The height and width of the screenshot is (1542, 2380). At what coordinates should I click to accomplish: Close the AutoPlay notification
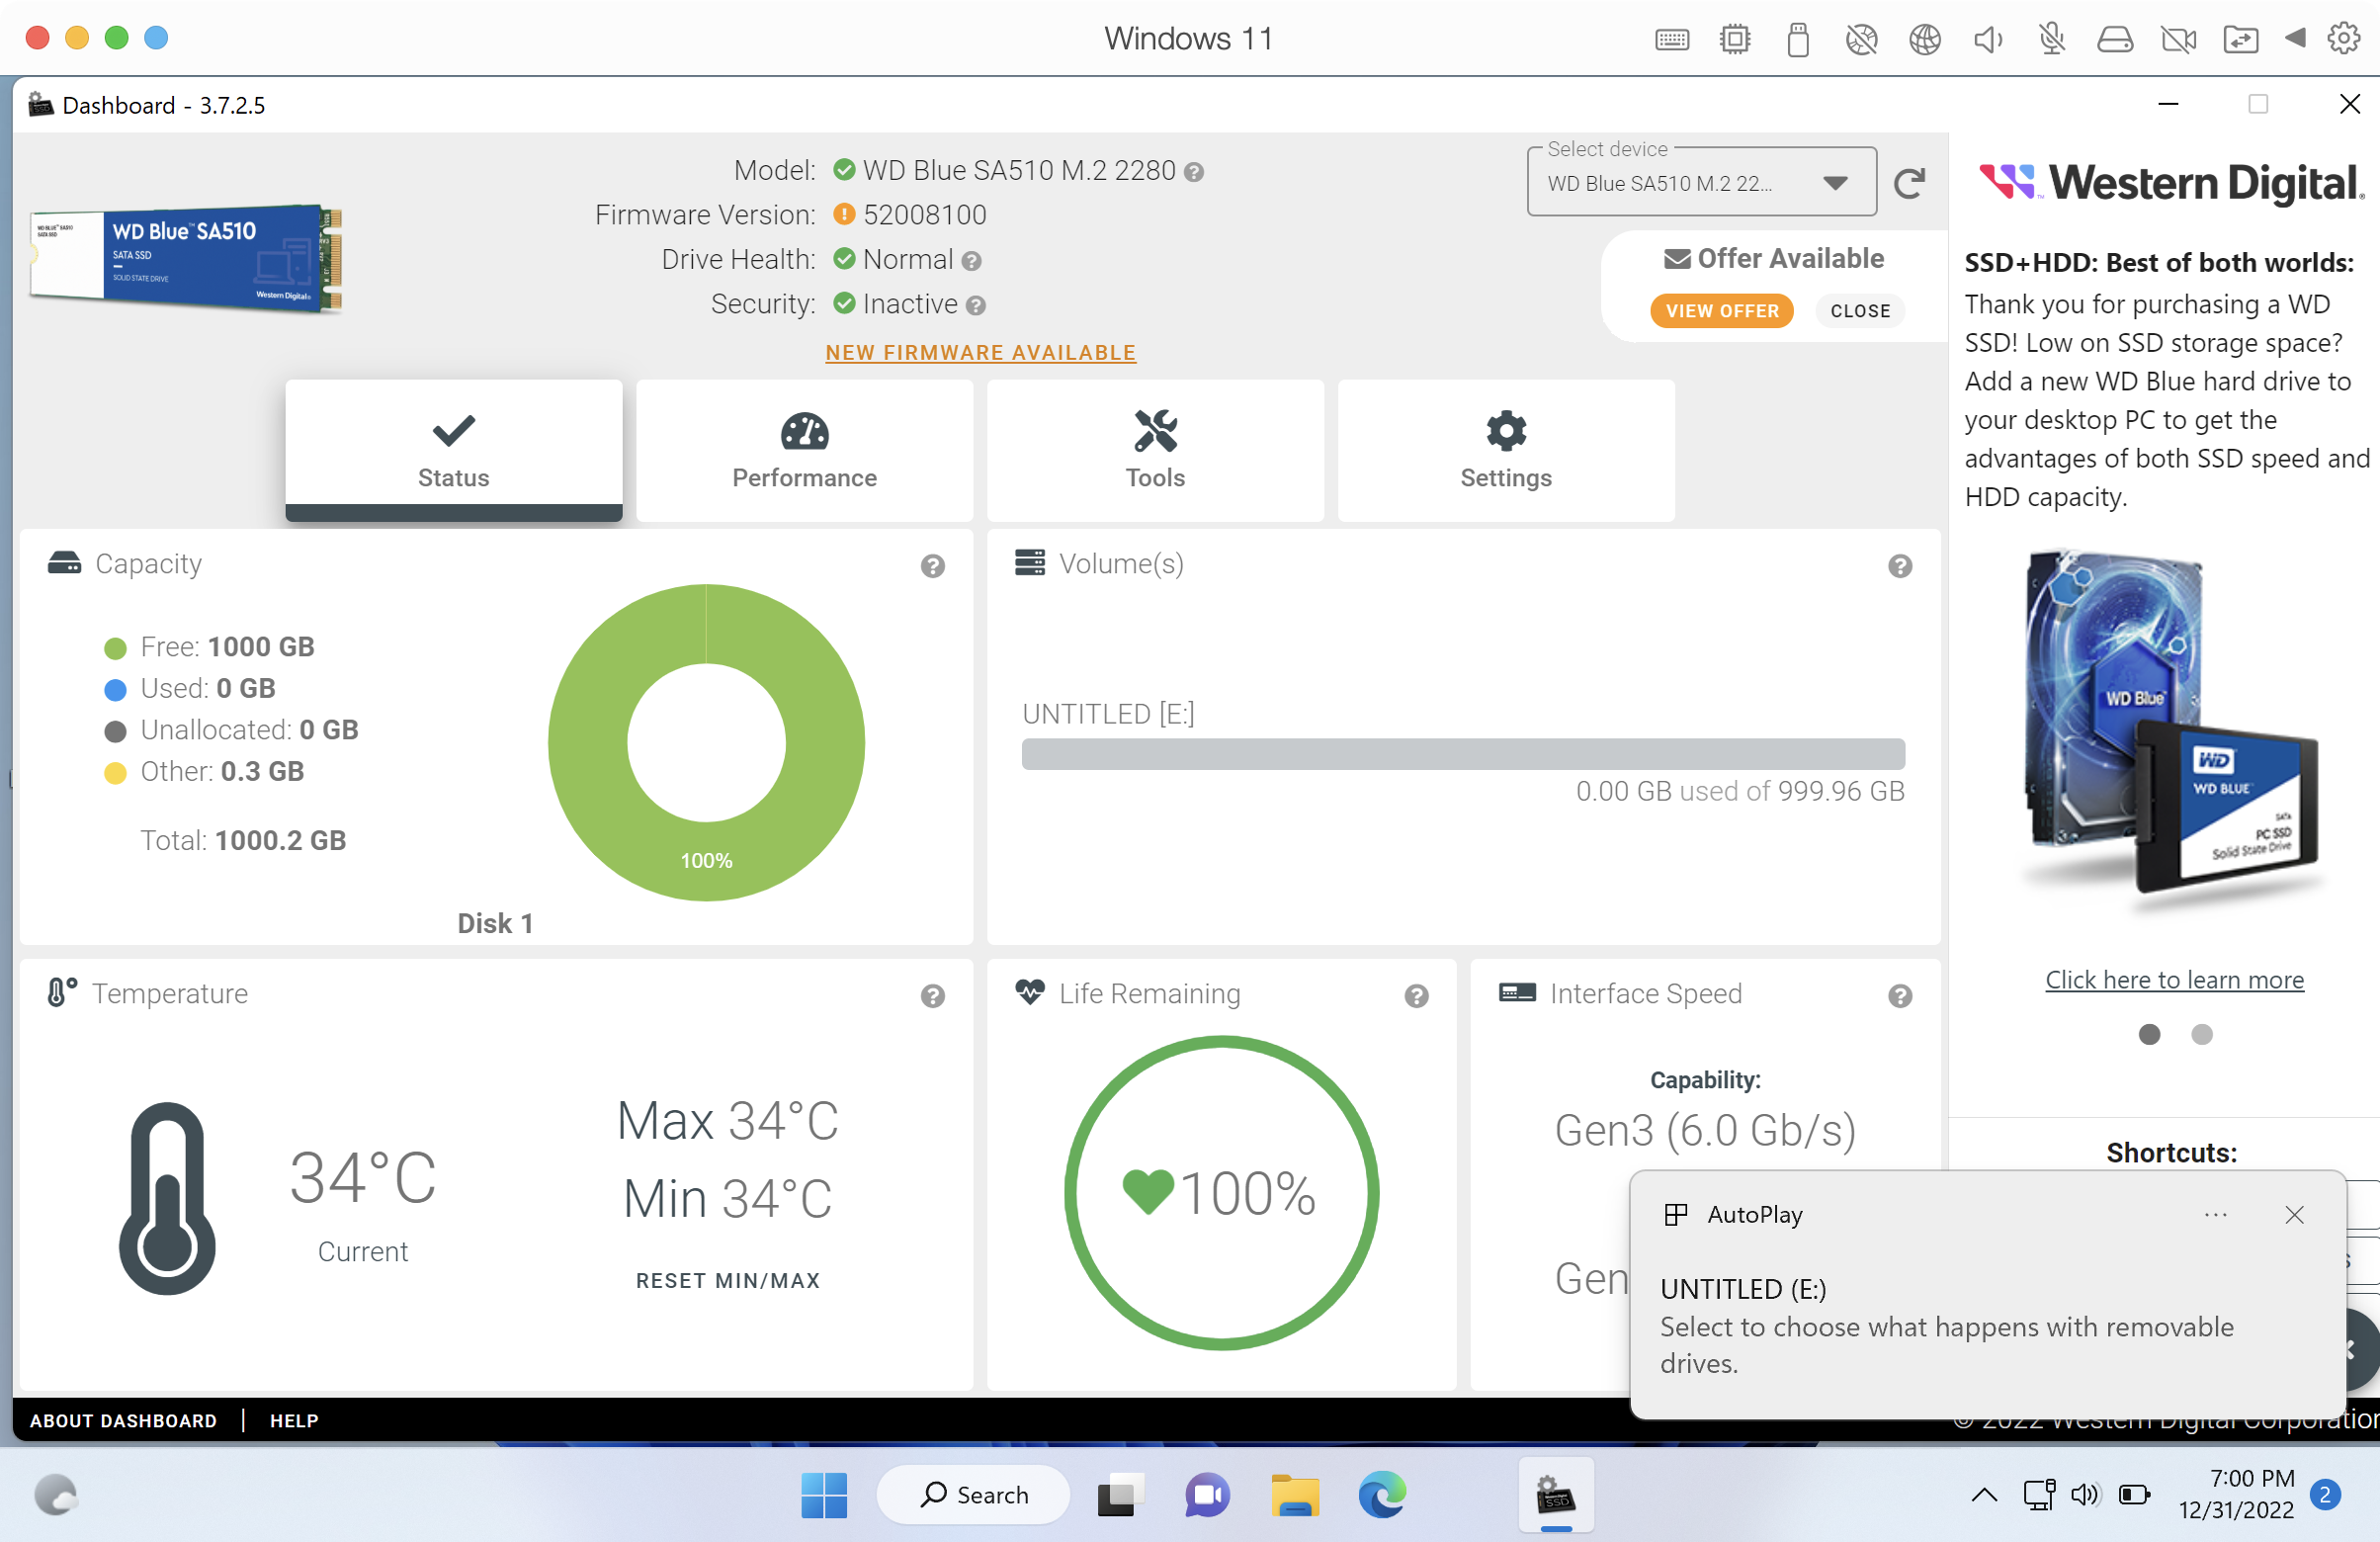pos(2294,1215)
